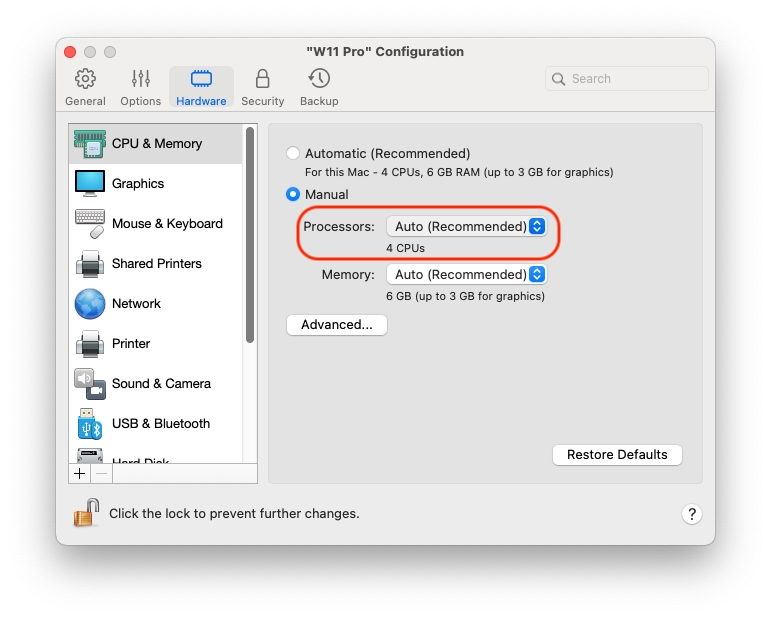The width and height of the screenshot is (771, 619).
Task: Open help with the question mark button
Action: tap(692, 514)
